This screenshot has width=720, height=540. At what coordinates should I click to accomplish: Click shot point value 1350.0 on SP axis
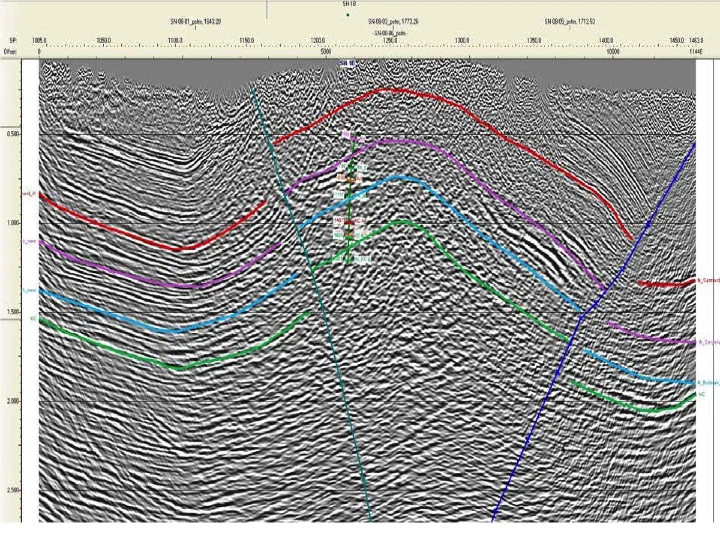pos(534,41)
